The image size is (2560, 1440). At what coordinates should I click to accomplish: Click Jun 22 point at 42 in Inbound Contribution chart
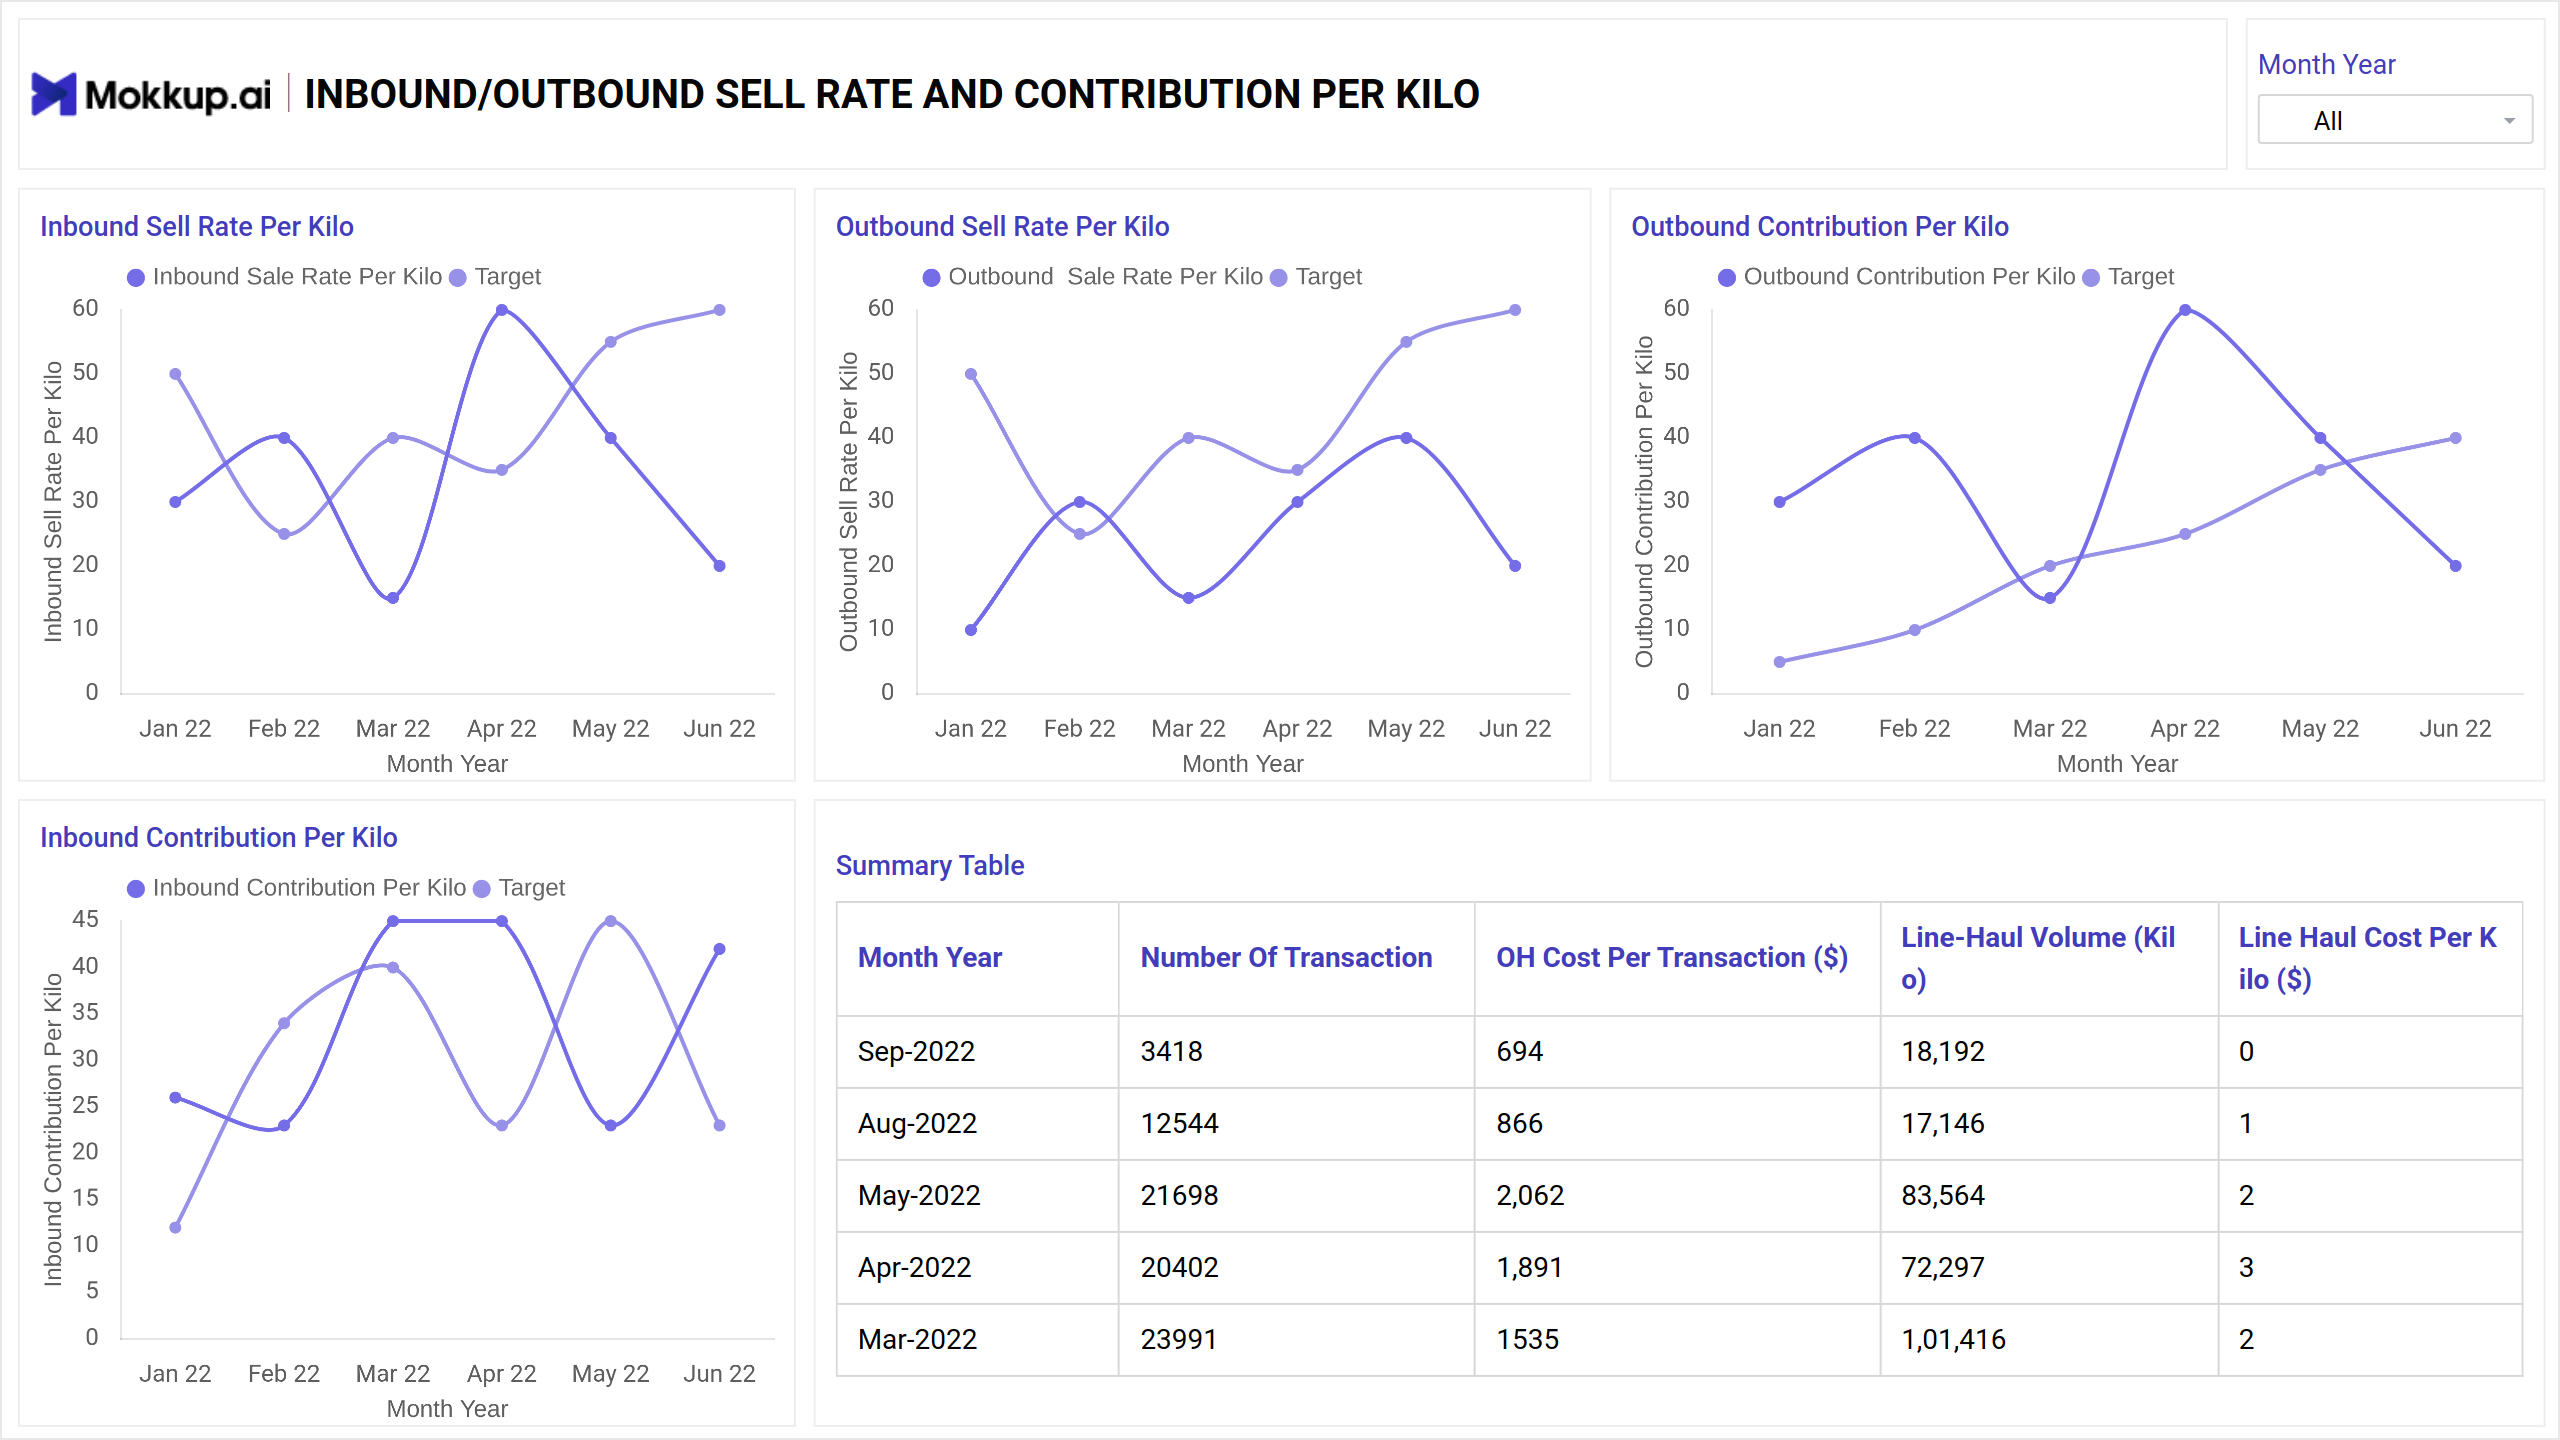[x=719, y=949]
